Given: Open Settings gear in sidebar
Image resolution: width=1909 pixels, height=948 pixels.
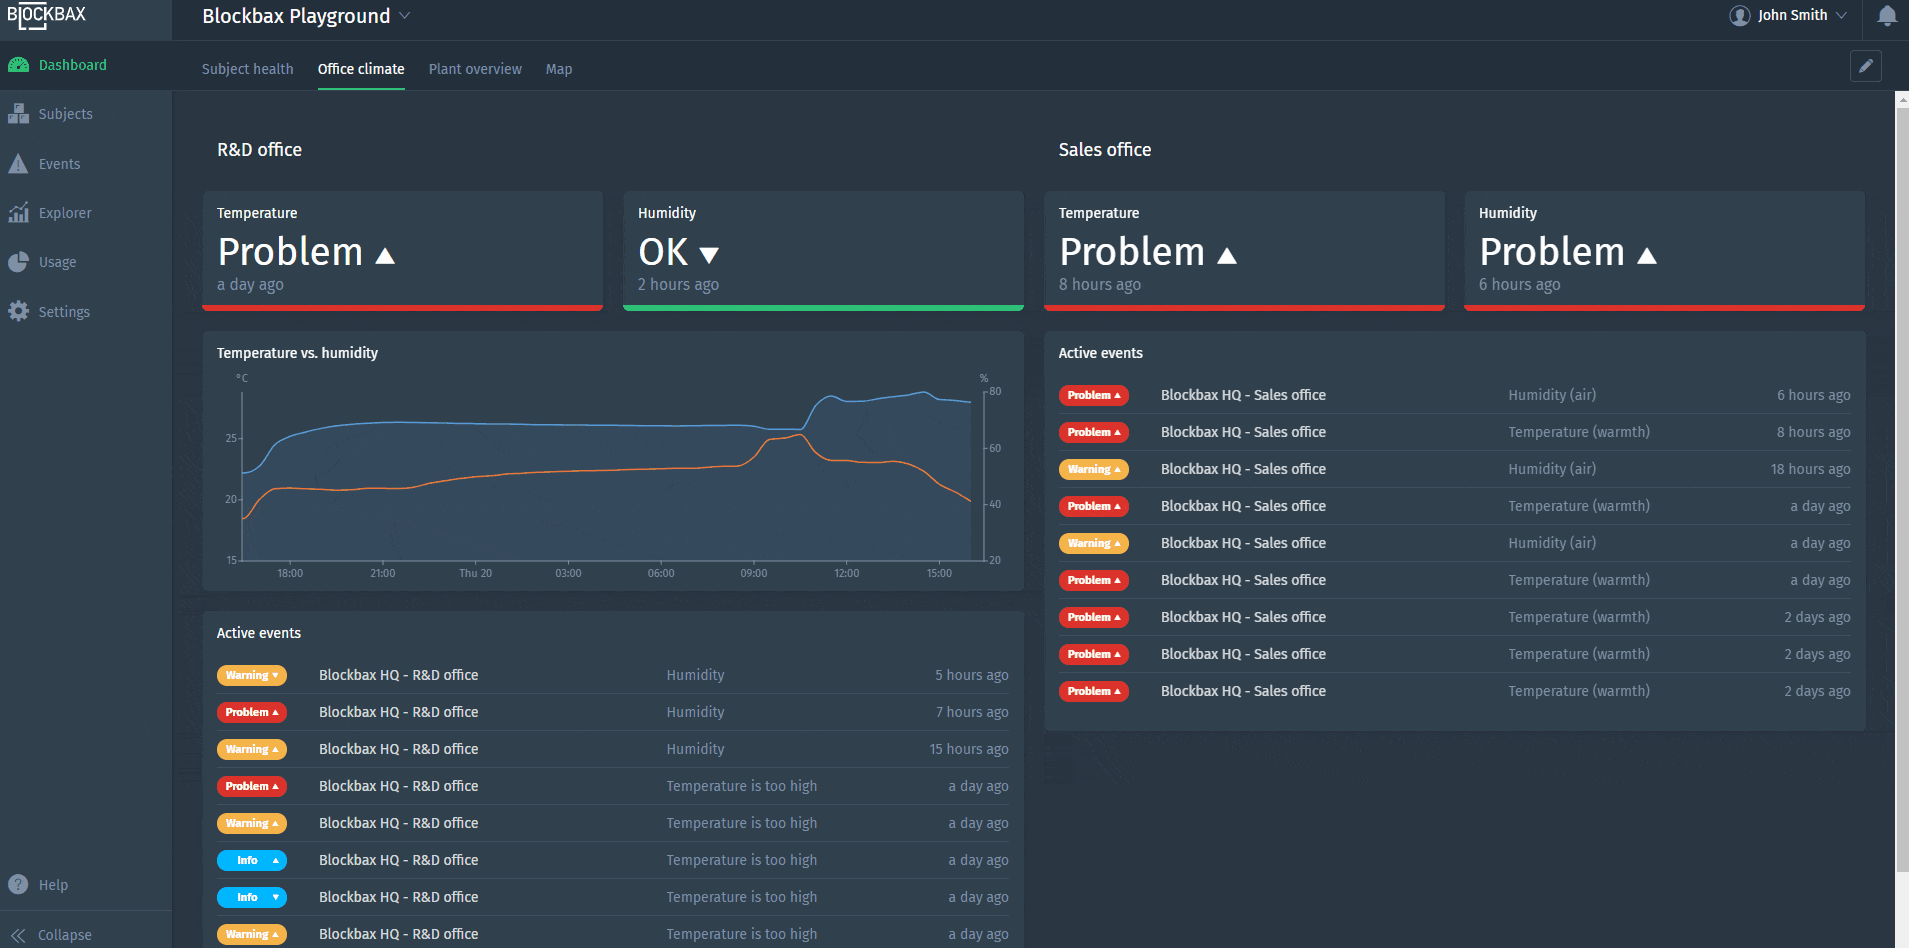Looking at the screenshot, I should 18,312.
